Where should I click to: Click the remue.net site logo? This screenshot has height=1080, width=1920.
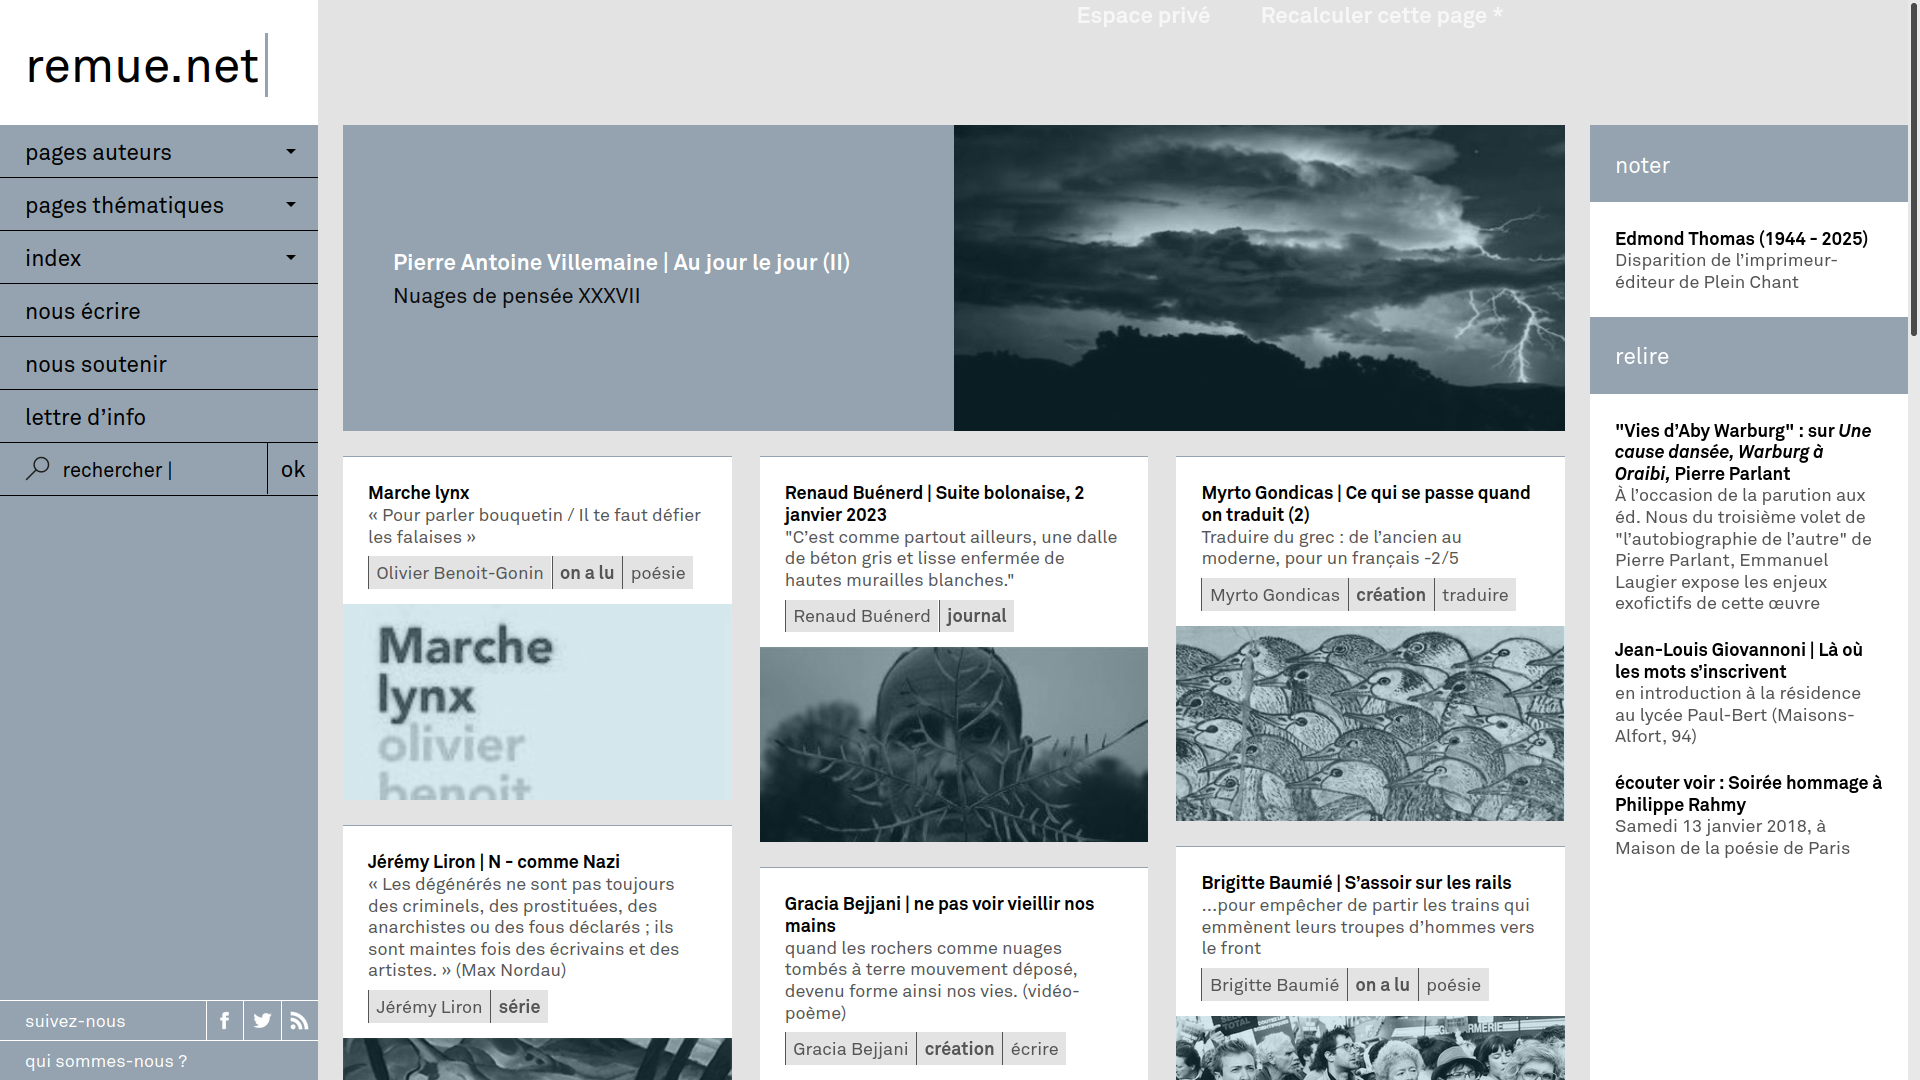(x=143, y=66)
